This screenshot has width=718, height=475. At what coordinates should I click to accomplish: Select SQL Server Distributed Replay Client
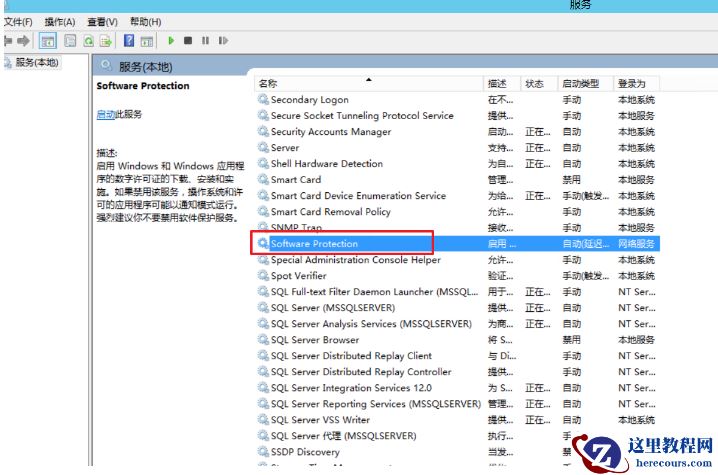pos(458,356)
